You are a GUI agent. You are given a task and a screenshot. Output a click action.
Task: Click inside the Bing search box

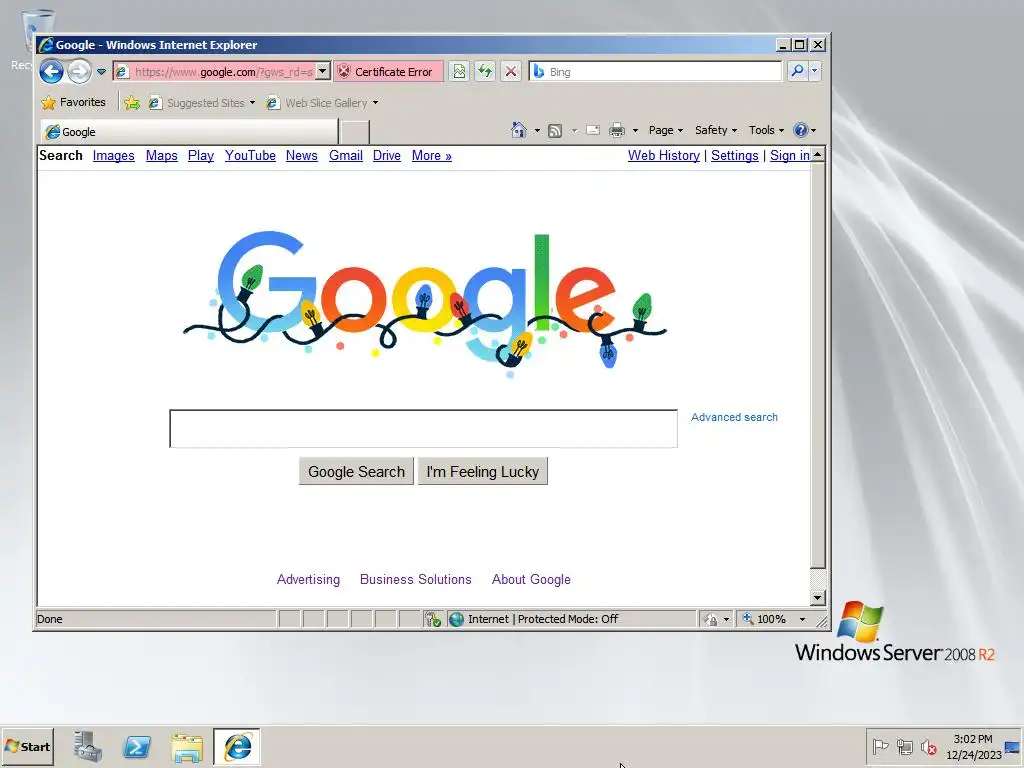(x=655, y=71)
